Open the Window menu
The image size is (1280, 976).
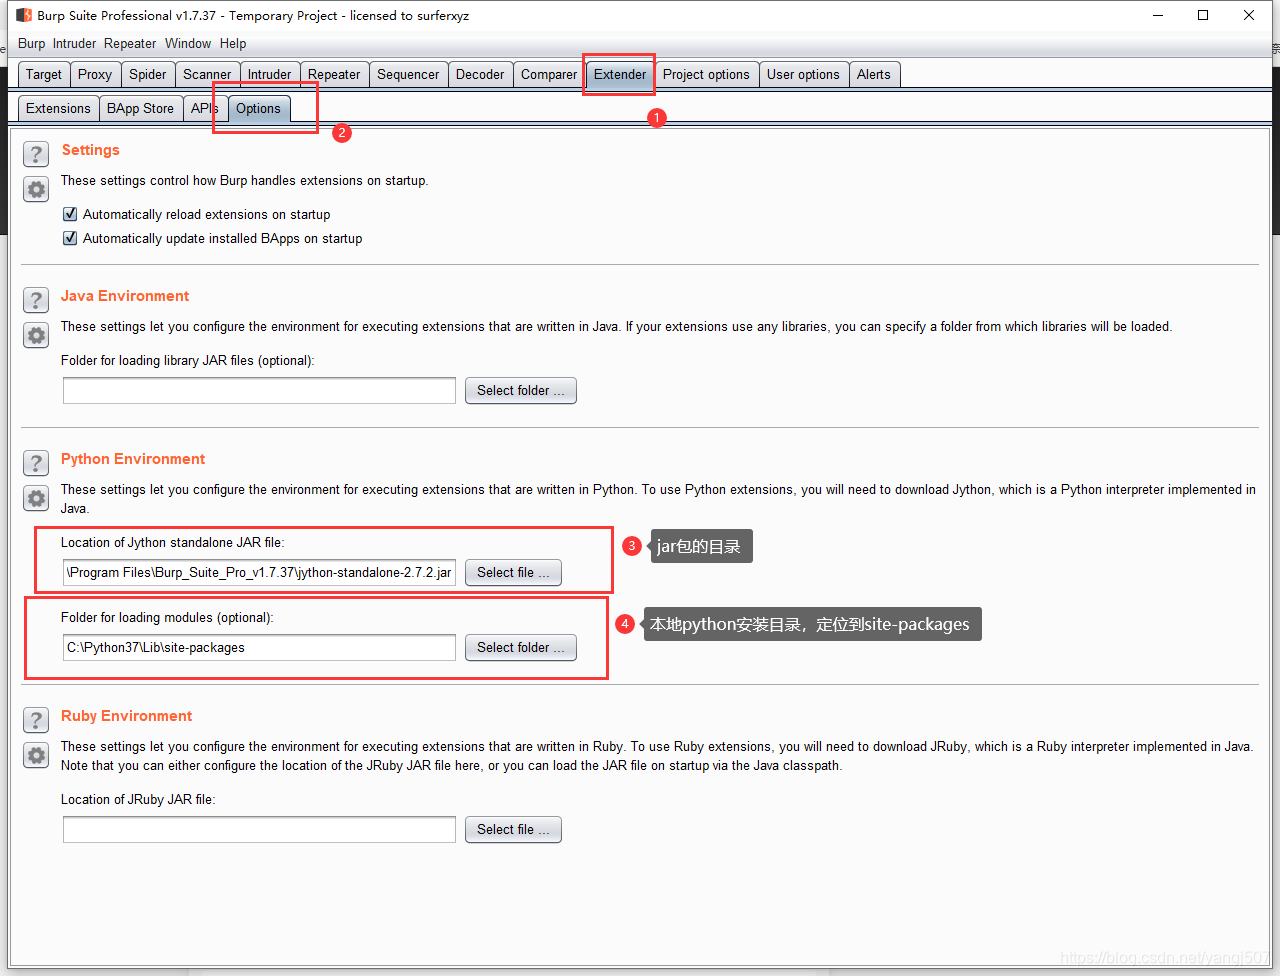click(188, 43)
